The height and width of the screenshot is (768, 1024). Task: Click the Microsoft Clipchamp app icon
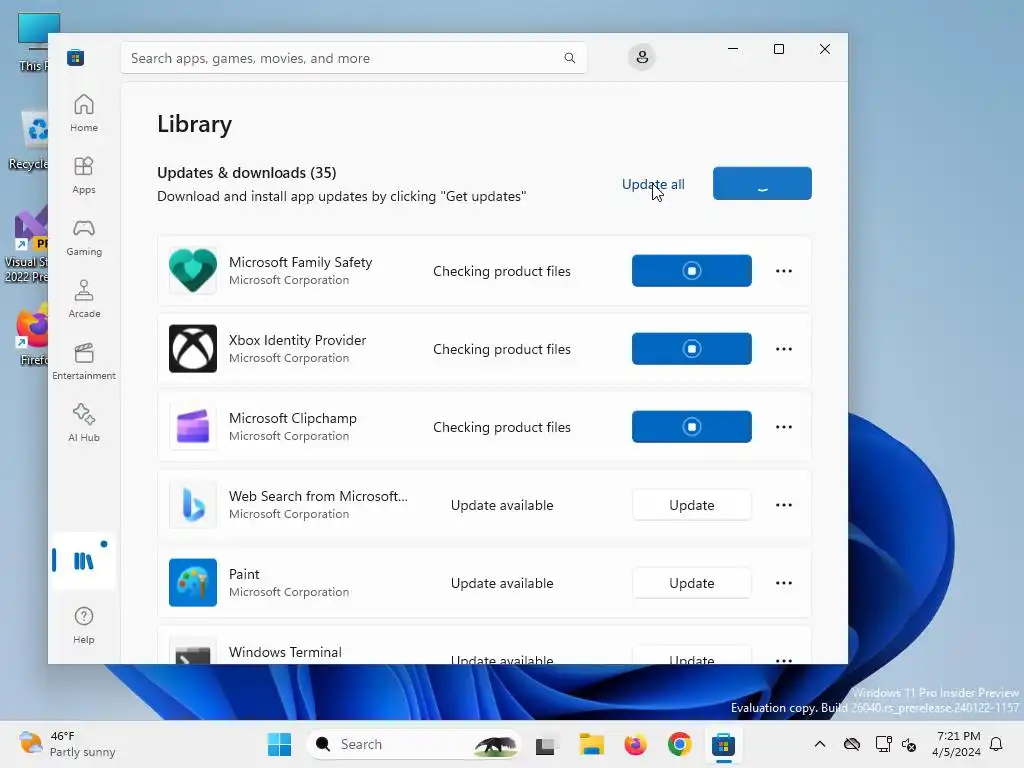pos(193,426)
